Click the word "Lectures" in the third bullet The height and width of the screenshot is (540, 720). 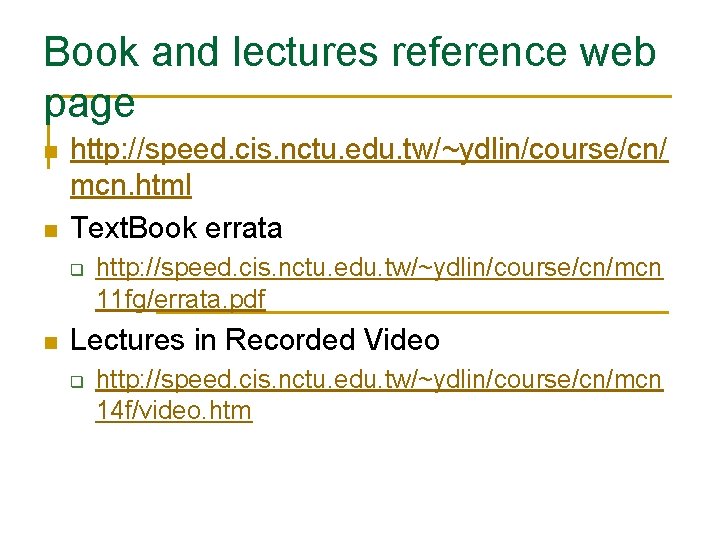click(x=129, y=340)
